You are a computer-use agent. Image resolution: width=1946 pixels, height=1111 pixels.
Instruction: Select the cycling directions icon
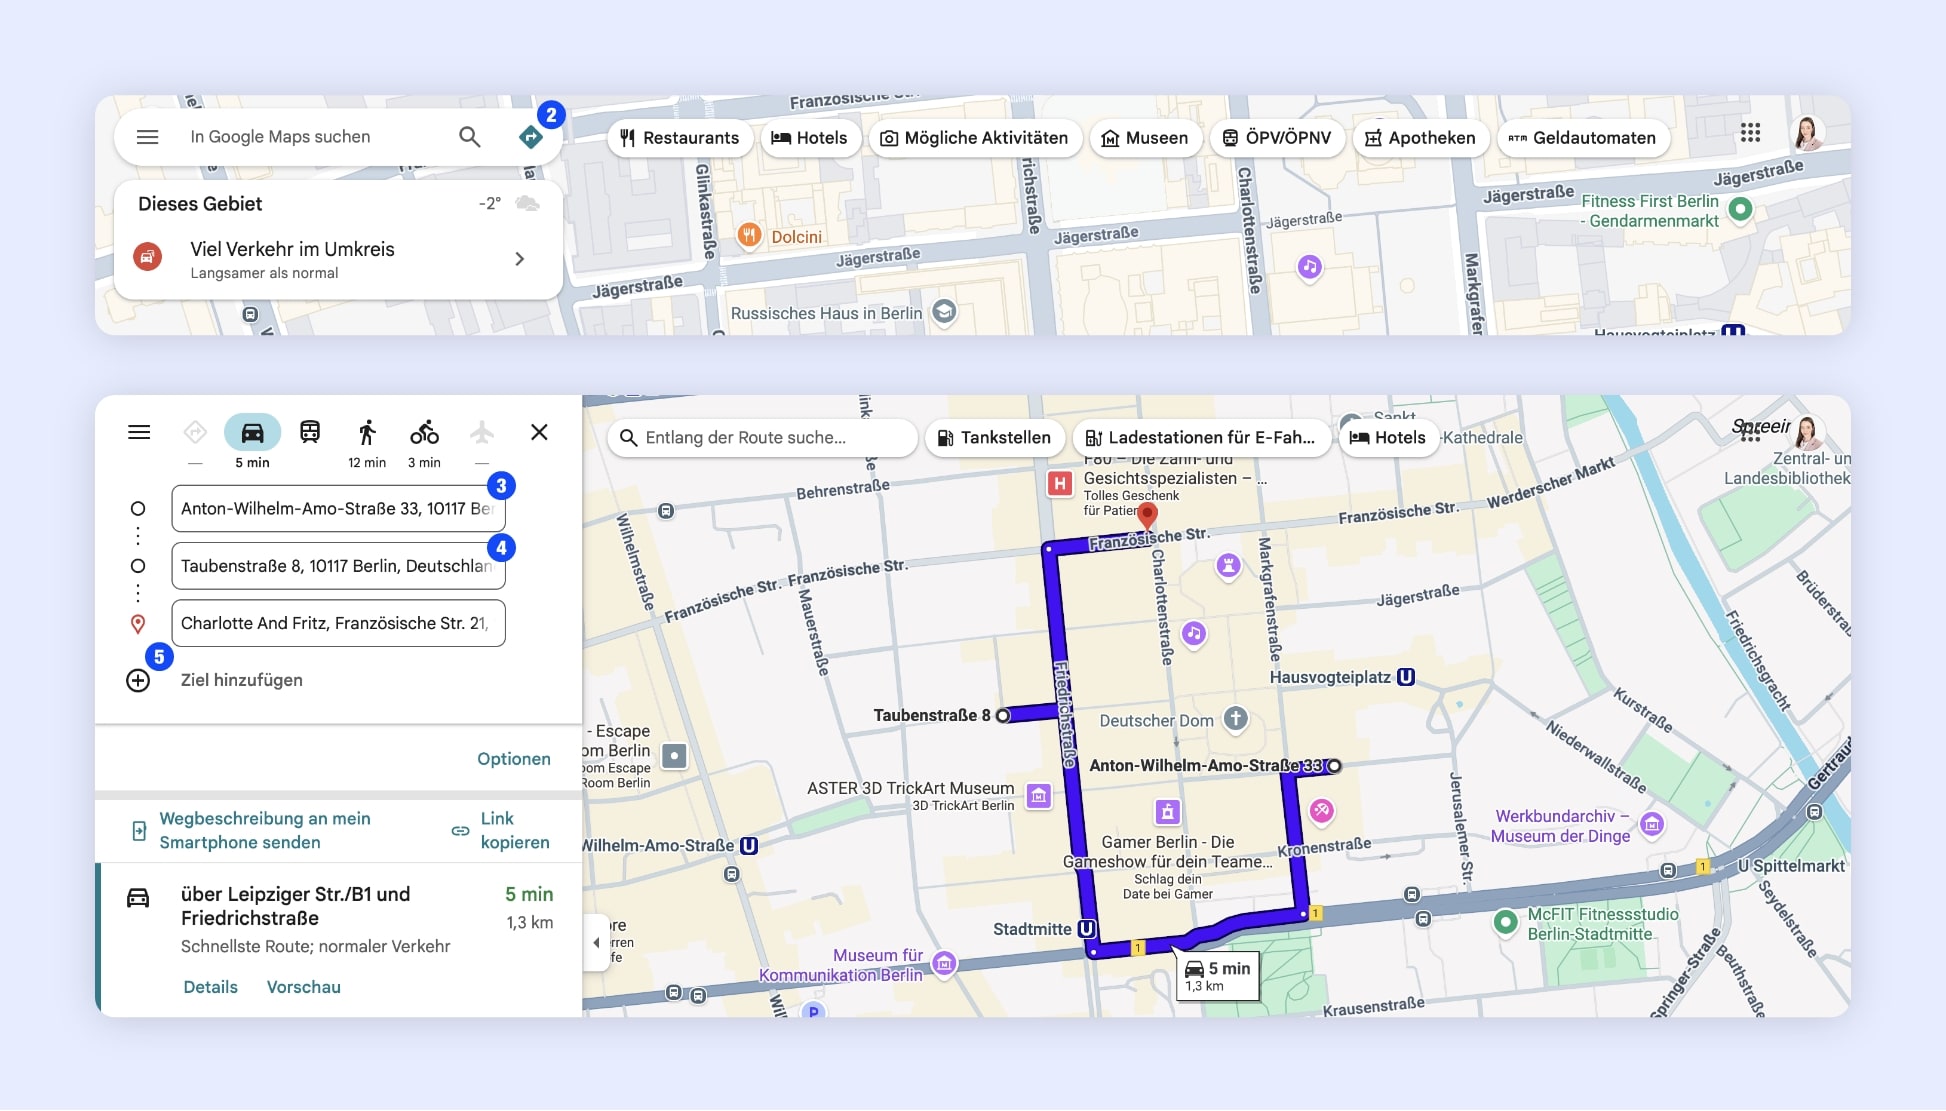(x=424, y=430)
